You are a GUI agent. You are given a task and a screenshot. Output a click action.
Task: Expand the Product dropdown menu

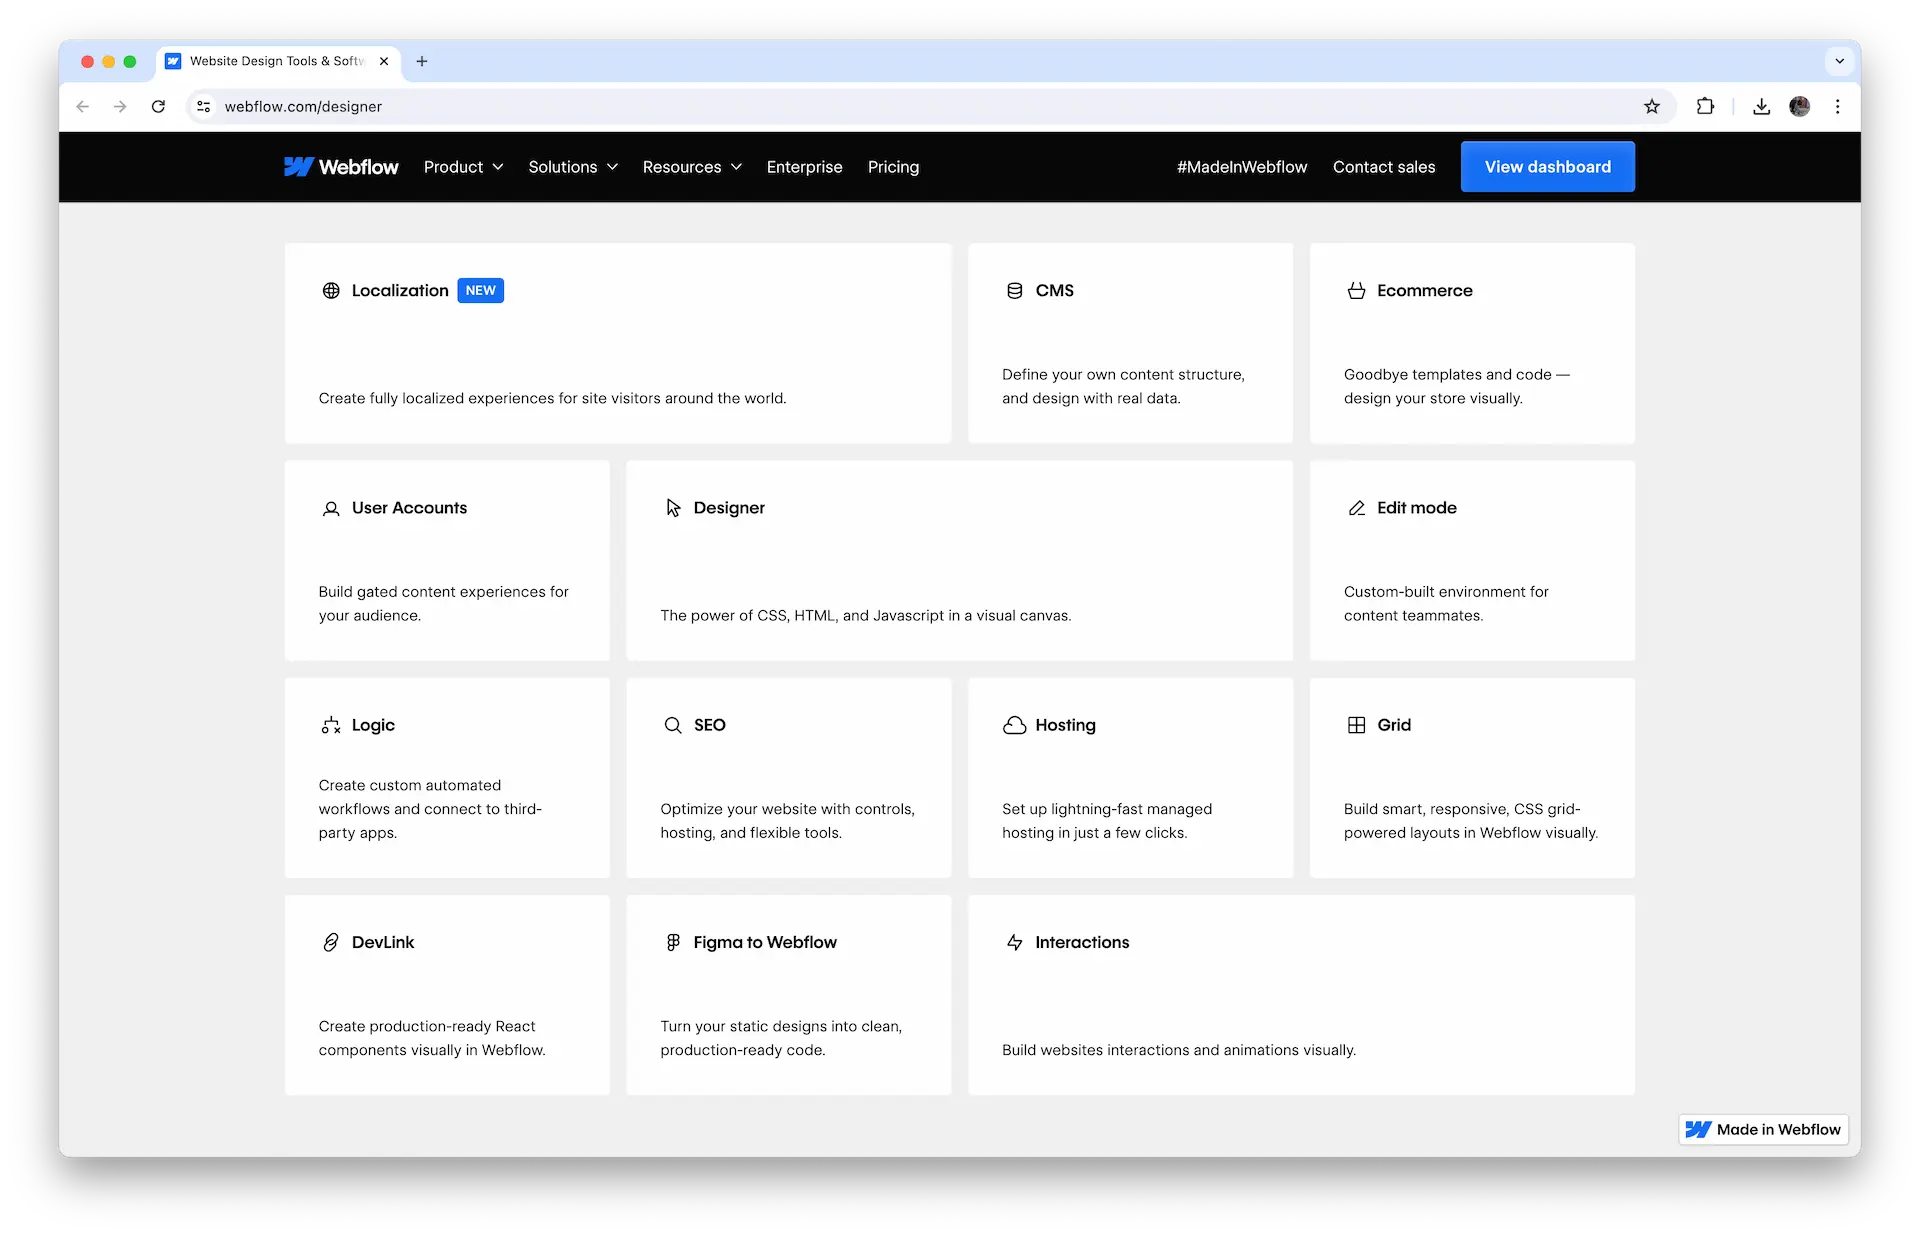[463, 167]
